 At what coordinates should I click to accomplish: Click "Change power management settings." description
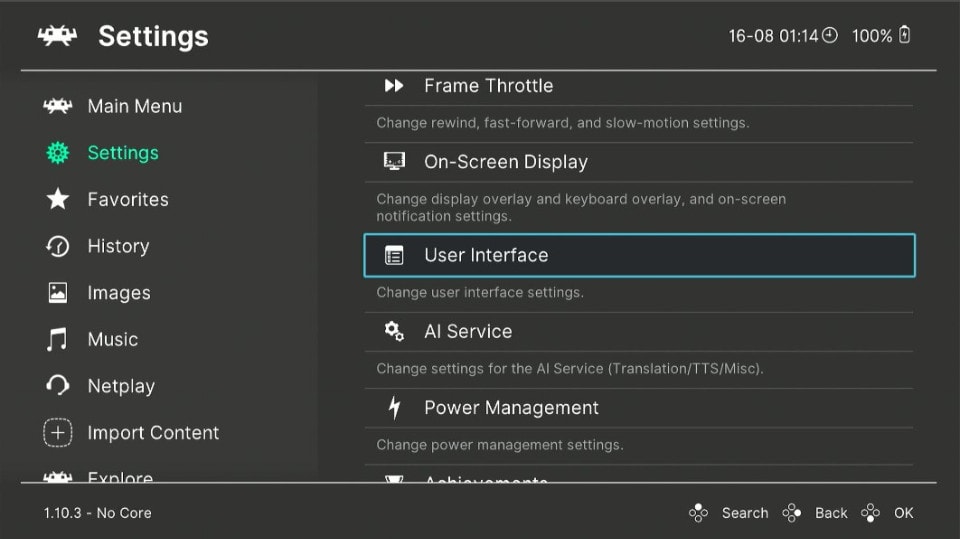500,445
